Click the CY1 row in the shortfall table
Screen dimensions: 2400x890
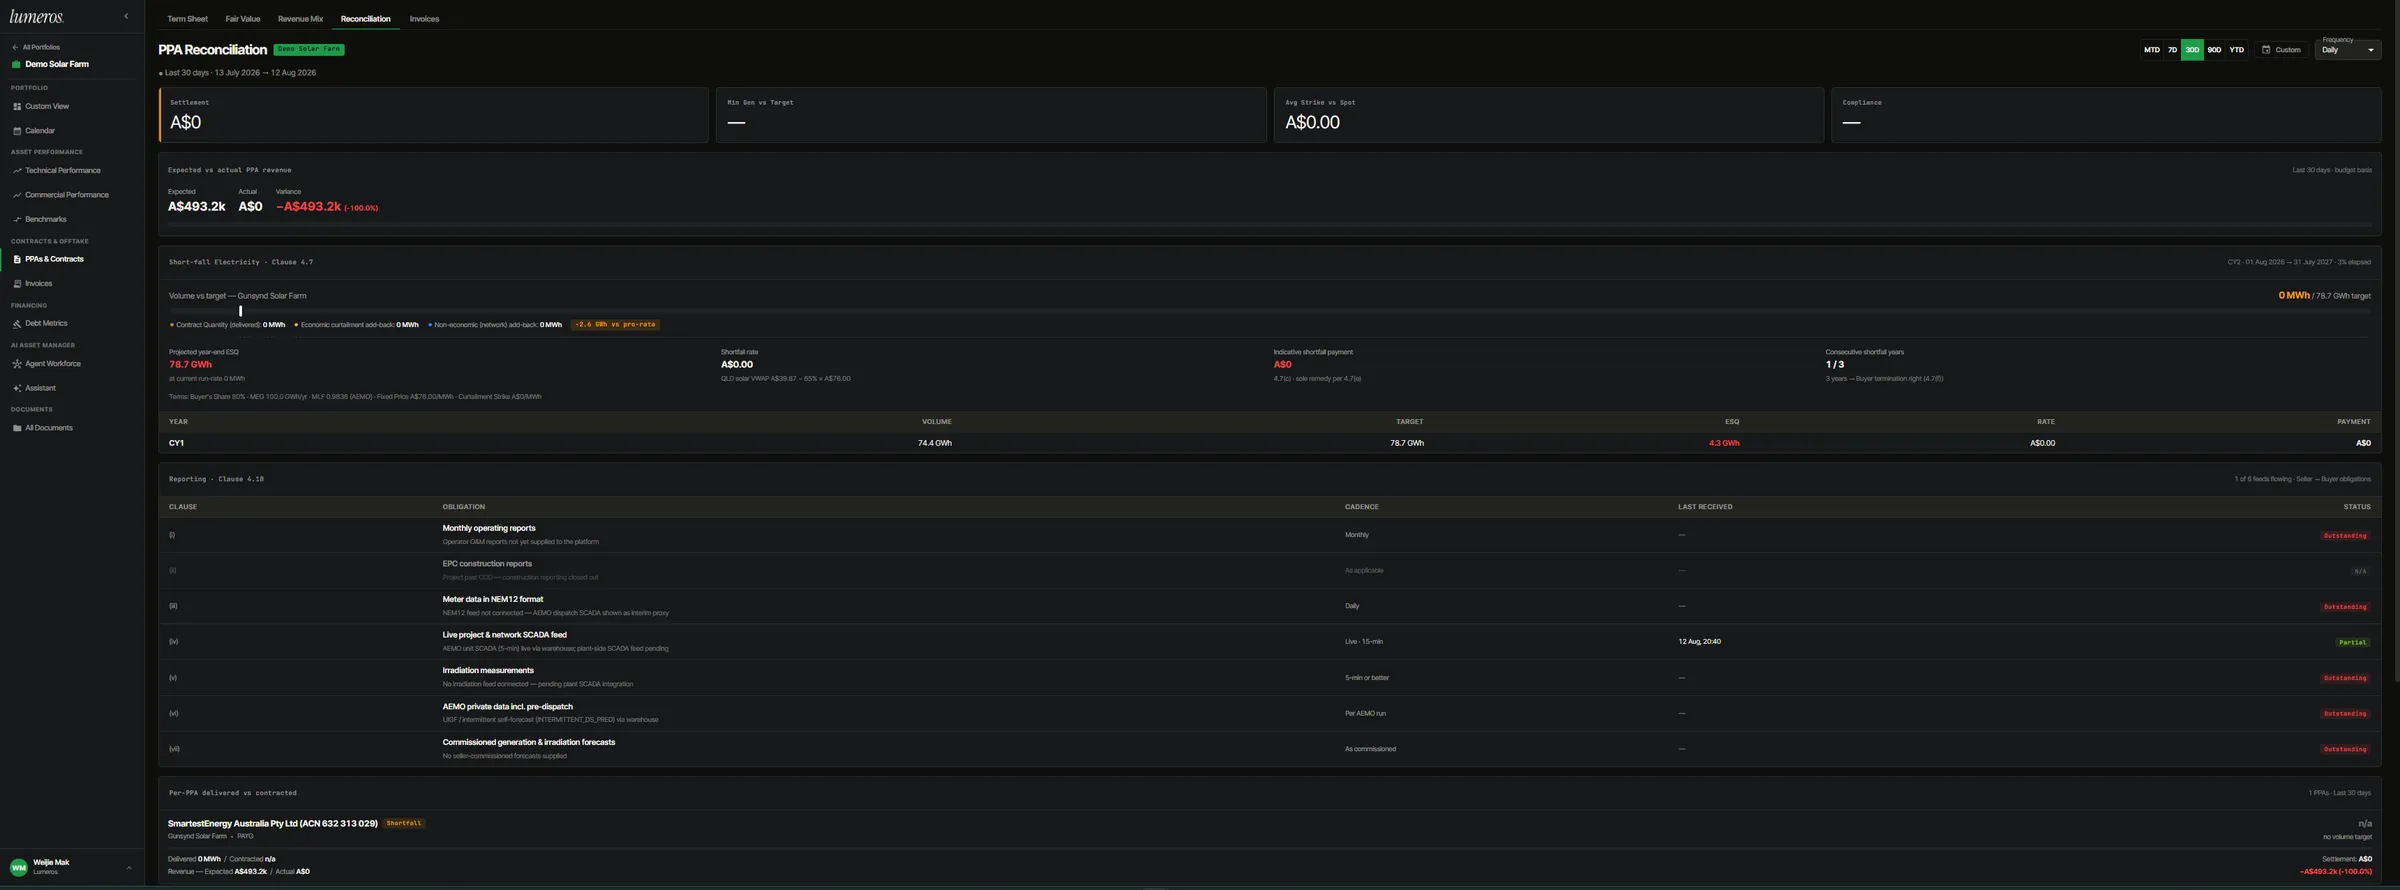(1269, 443)
